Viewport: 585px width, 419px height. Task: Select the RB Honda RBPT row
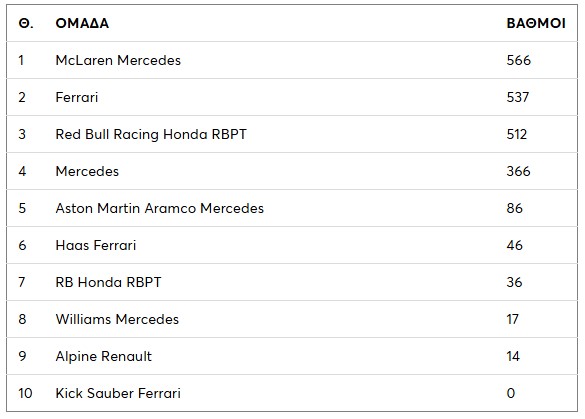pos(292,282)
